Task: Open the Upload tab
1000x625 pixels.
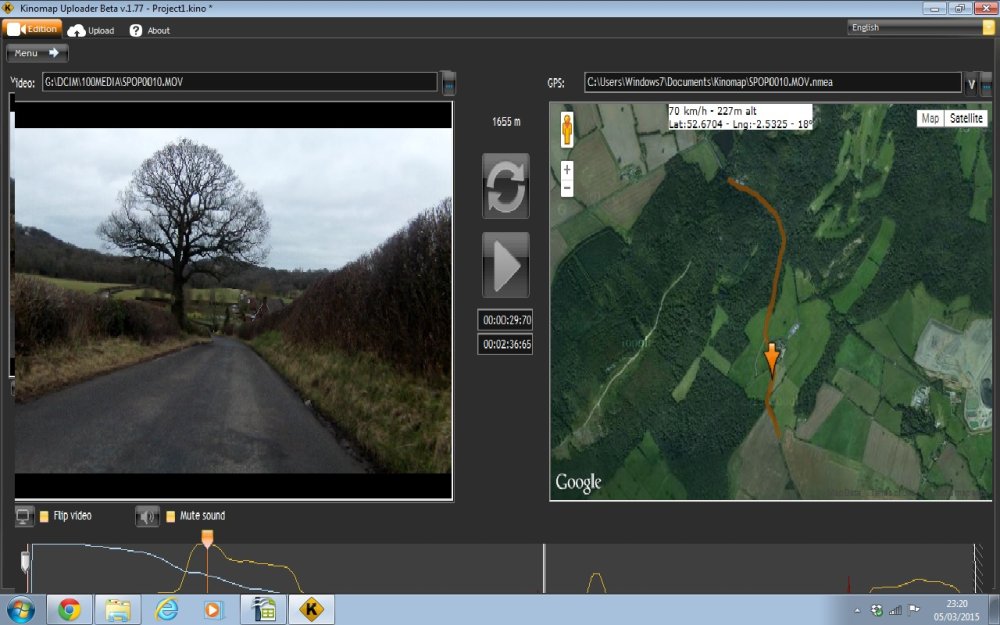Action: (x=91, y=30)
